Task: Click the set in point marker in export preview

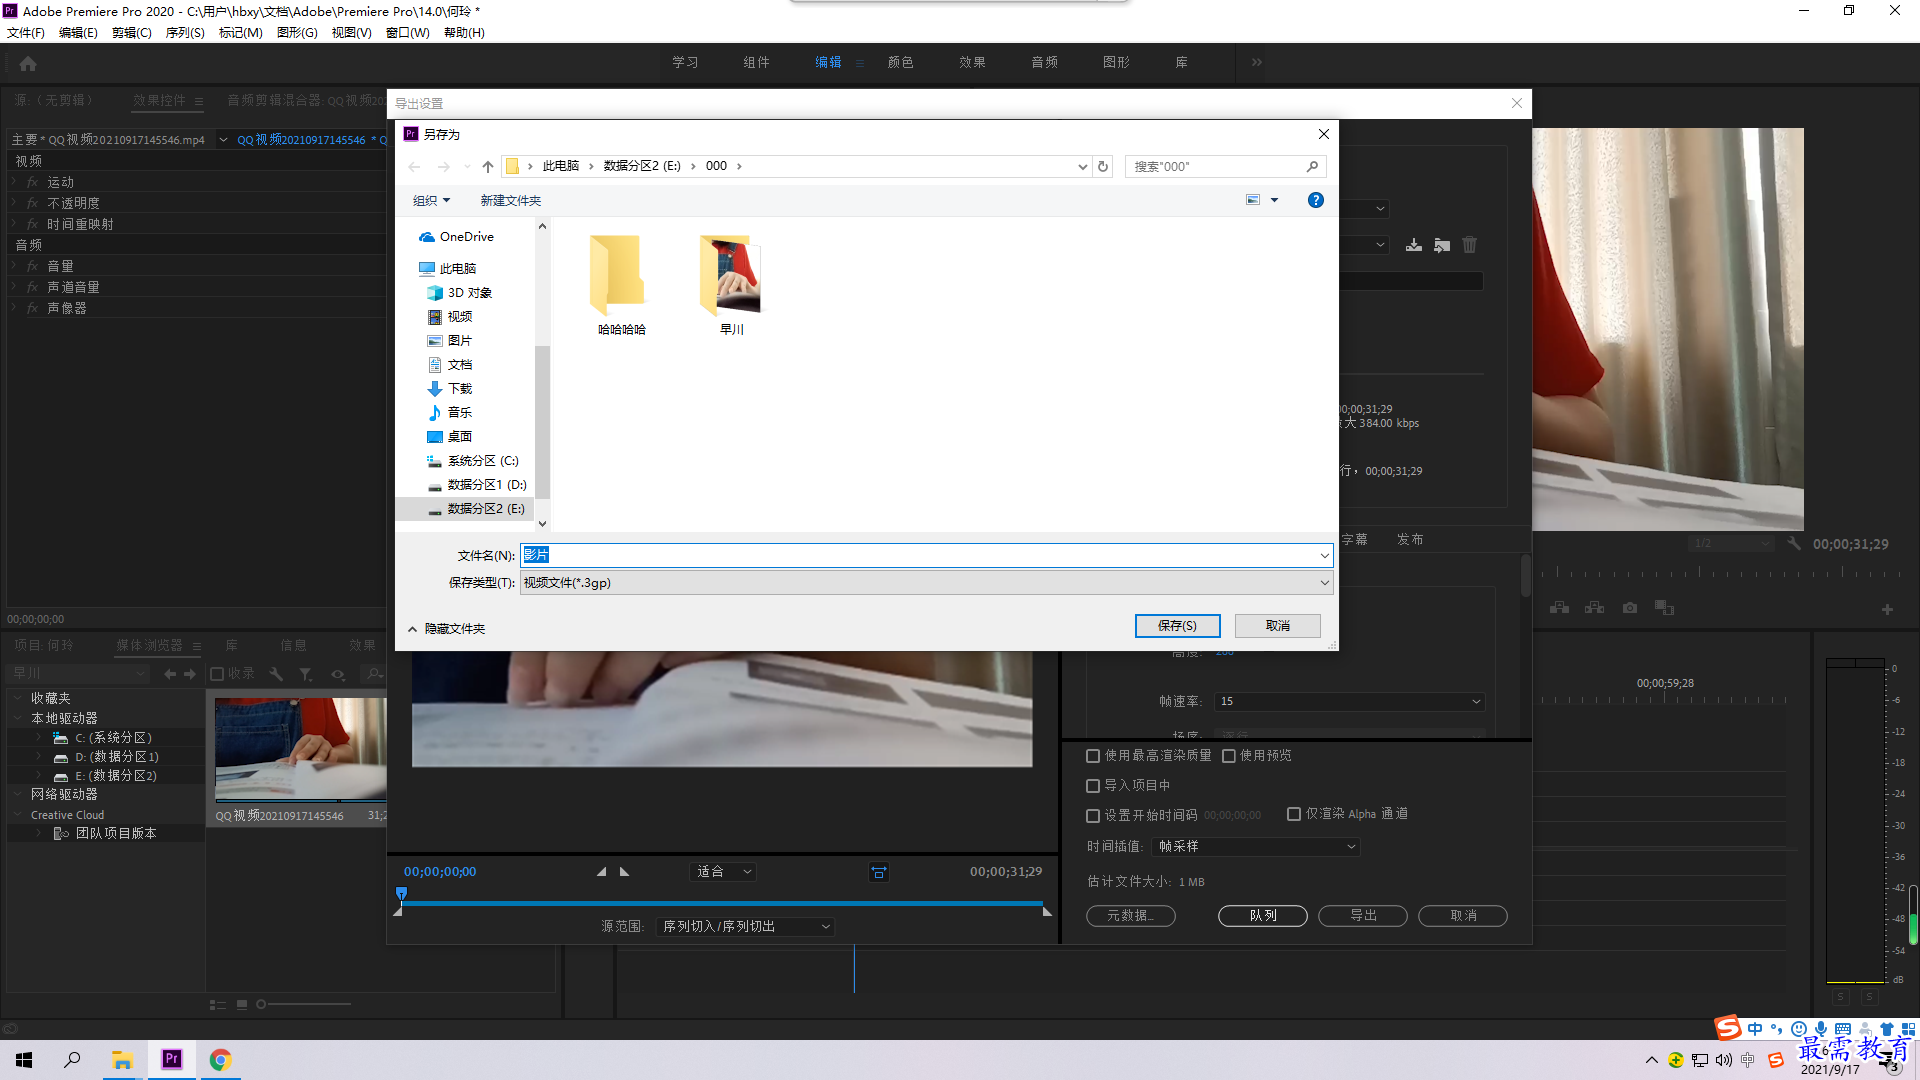Action: coord(601,872)
